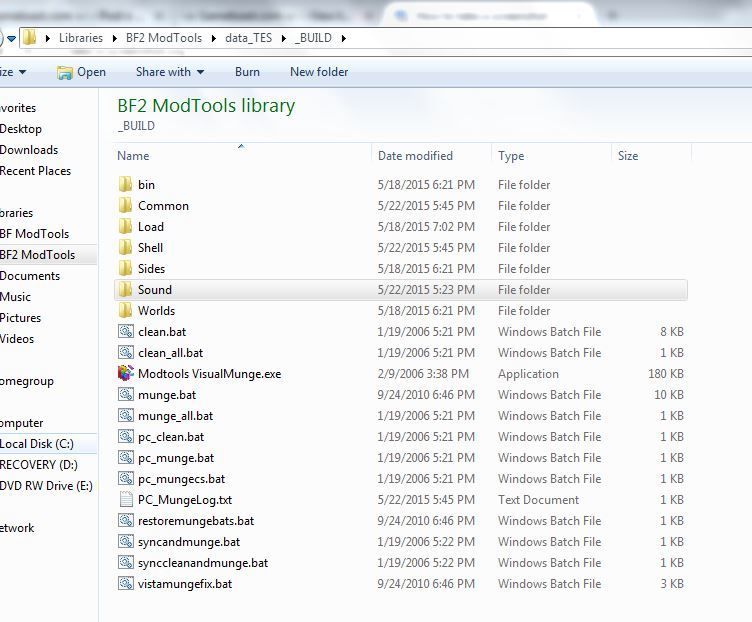Go to Libraries in the address bar

coord(81,38)
